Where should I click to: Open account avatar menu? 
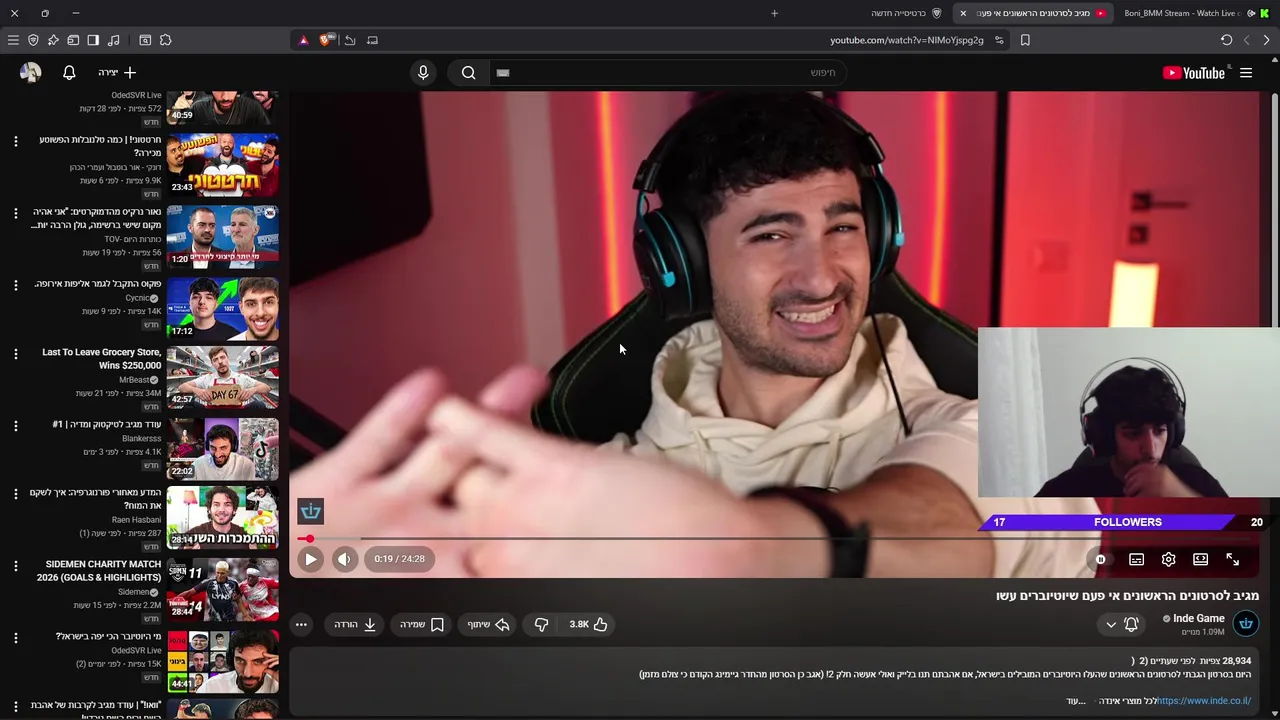coord(30,72)
